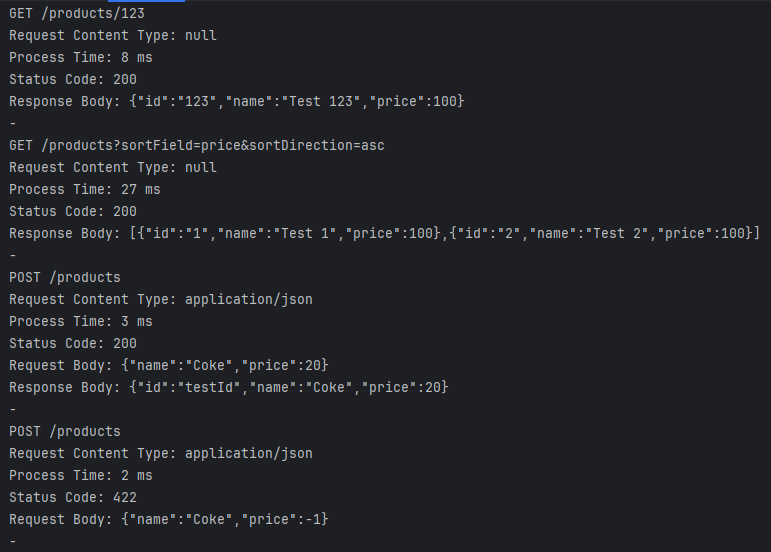Click the GET /products/123 log line

click(77, 13)
